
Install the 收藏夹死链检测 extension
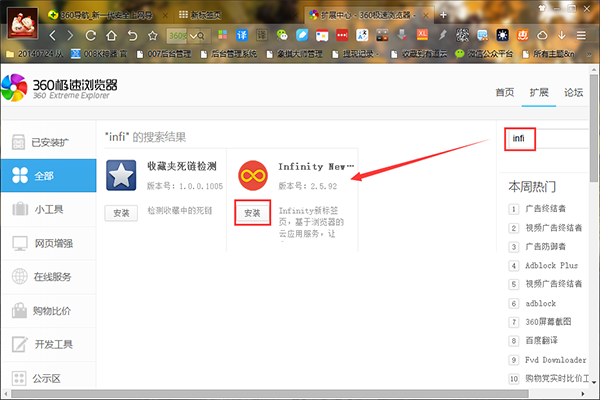tap(121, 213)
